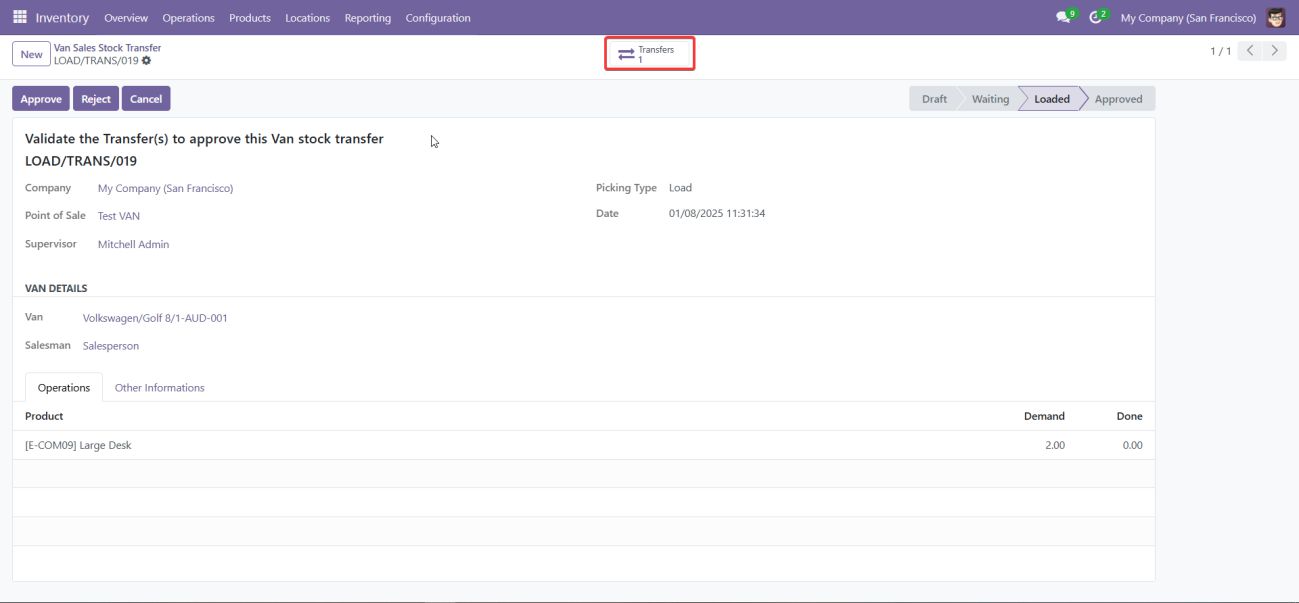Open the Reporting menu
Screen dimensions: 1299x603
[367, 18]
